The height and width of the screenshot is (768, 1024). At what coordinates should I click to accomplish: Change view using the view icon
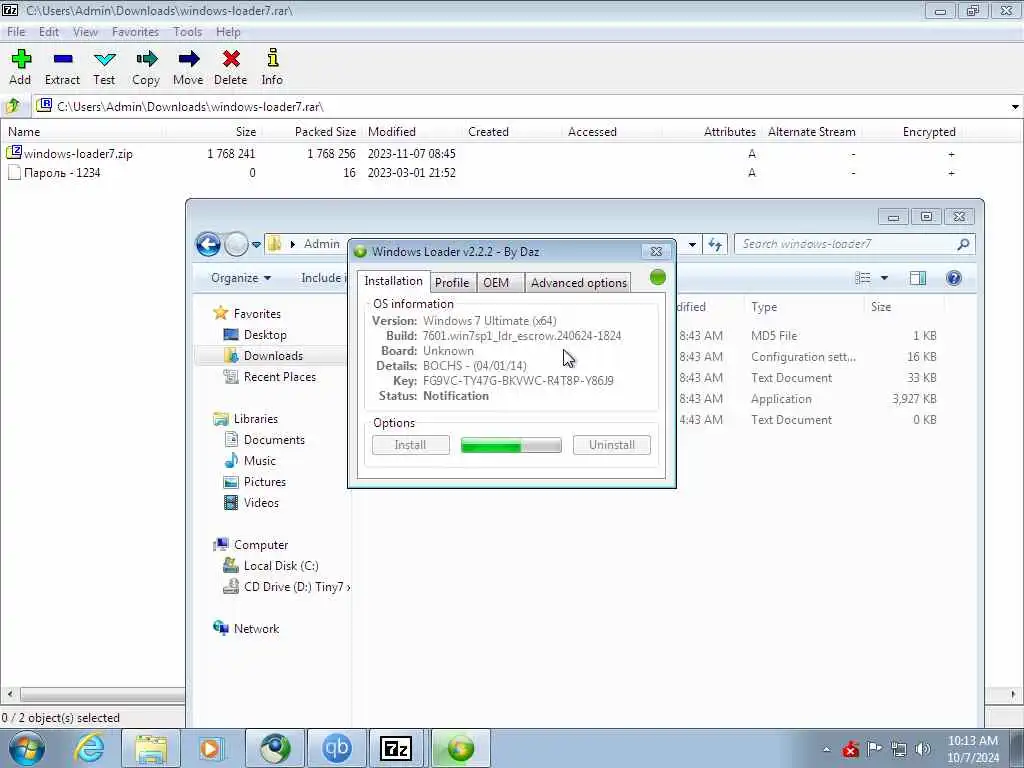coord(863,278)
